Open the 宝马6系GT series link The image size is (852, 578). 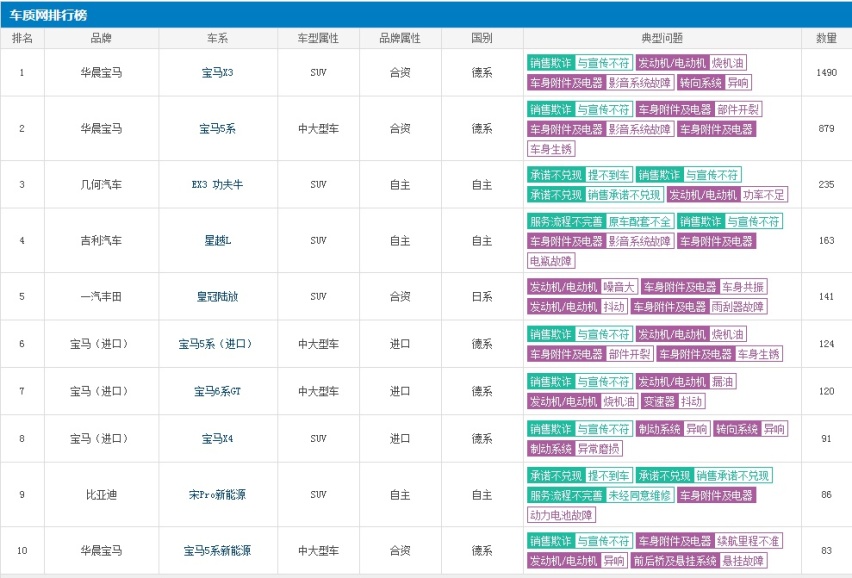pos(217,391)
